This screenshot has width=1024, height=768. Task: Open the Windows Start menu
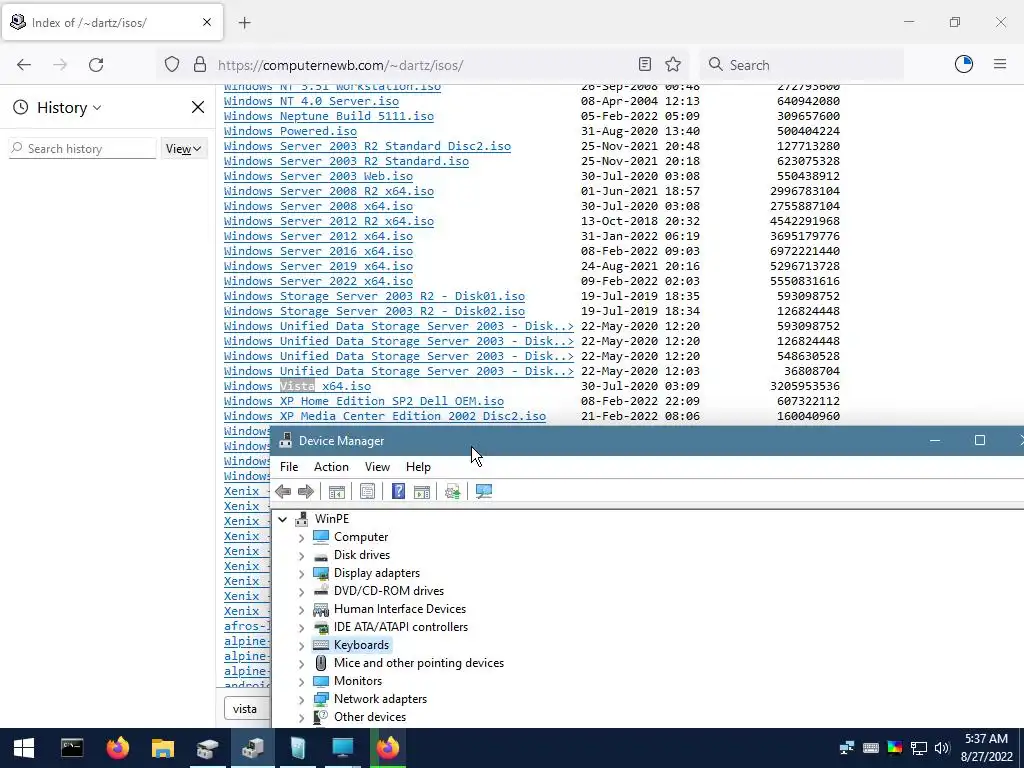pos(24,748)
